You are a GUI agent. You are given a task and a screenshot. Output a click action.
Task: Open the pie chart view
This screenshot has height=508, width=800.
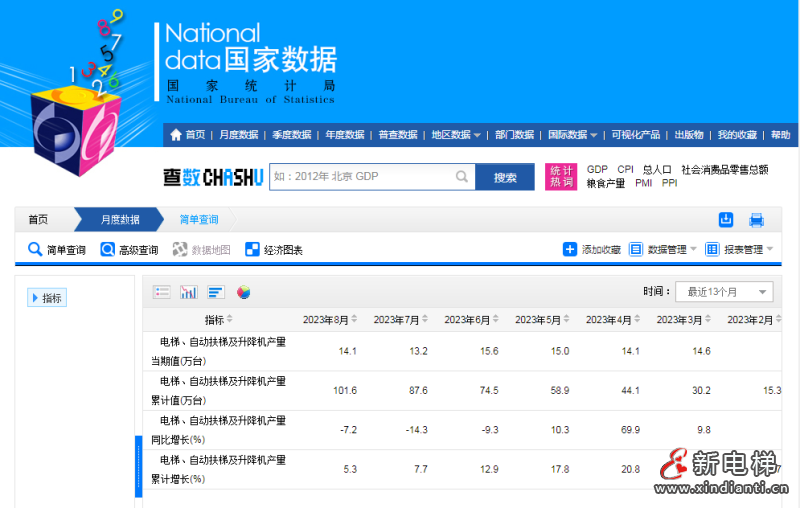point(243,292)
